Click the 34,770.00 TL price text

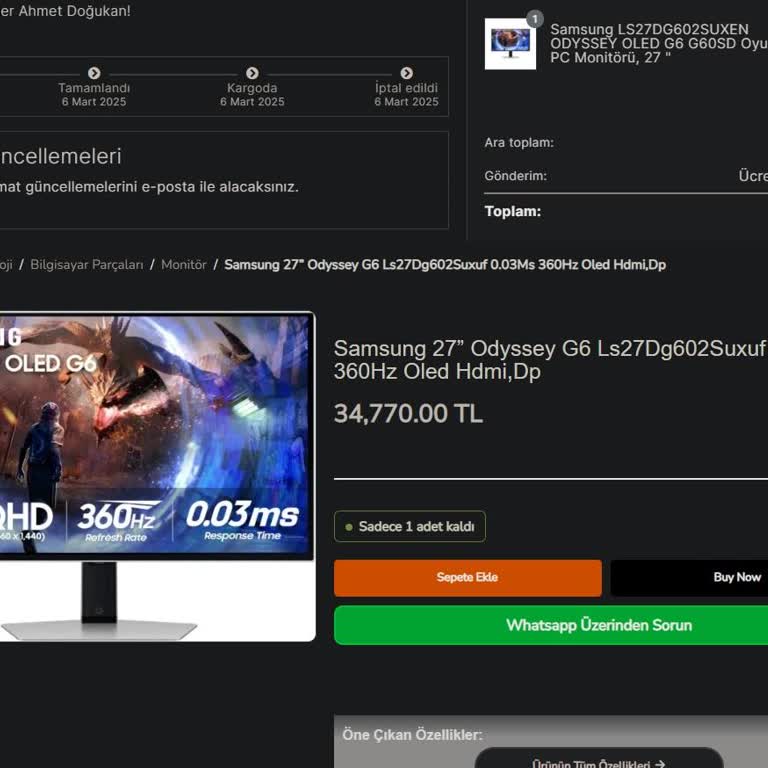pos(408,414)
